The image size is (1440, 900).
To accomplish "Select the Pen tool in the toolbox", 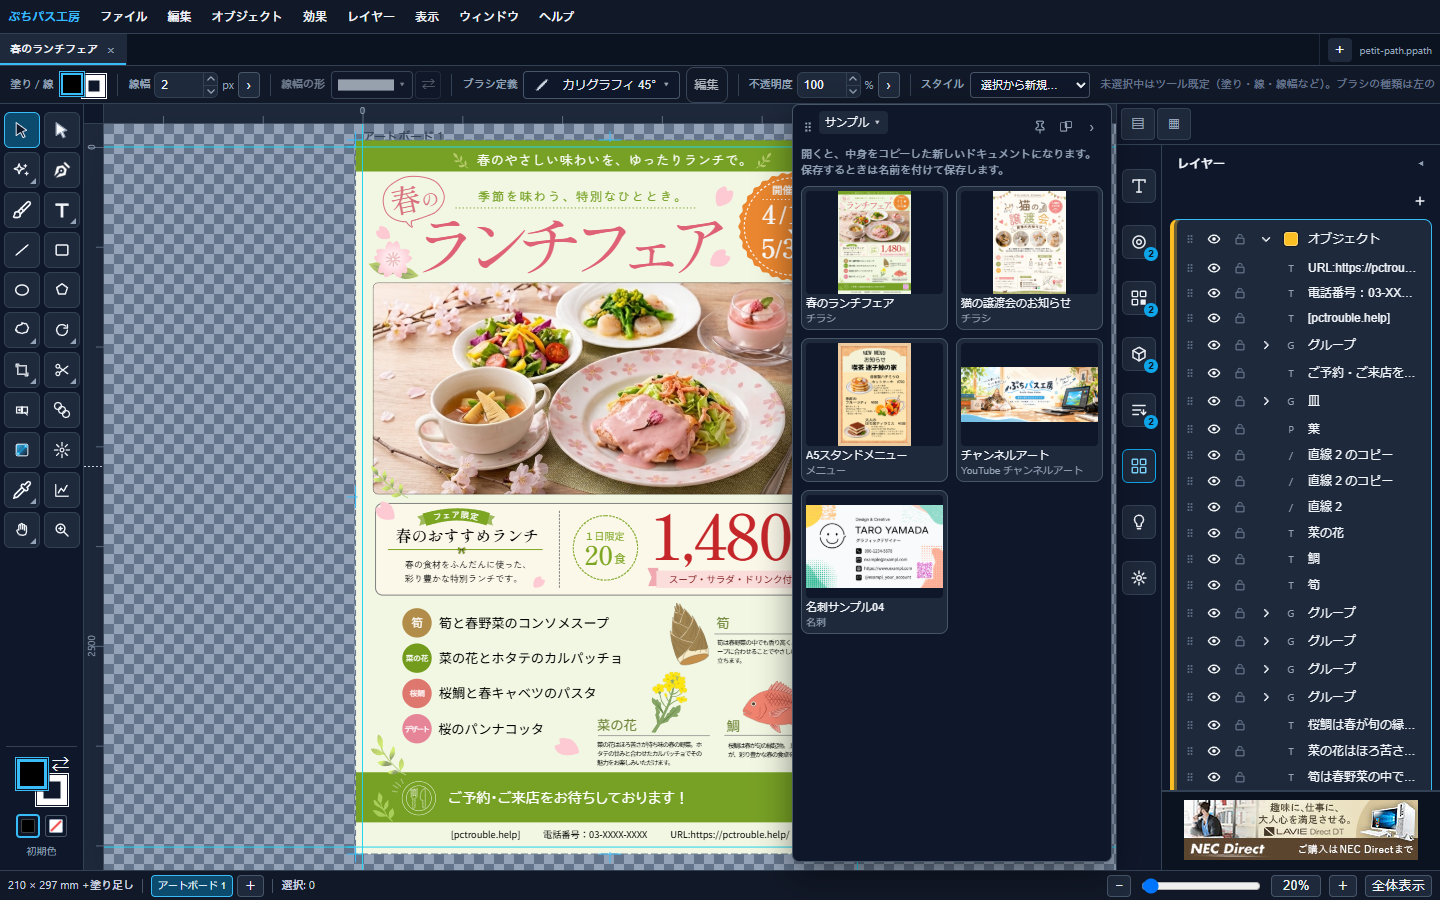I will [62, 170].
